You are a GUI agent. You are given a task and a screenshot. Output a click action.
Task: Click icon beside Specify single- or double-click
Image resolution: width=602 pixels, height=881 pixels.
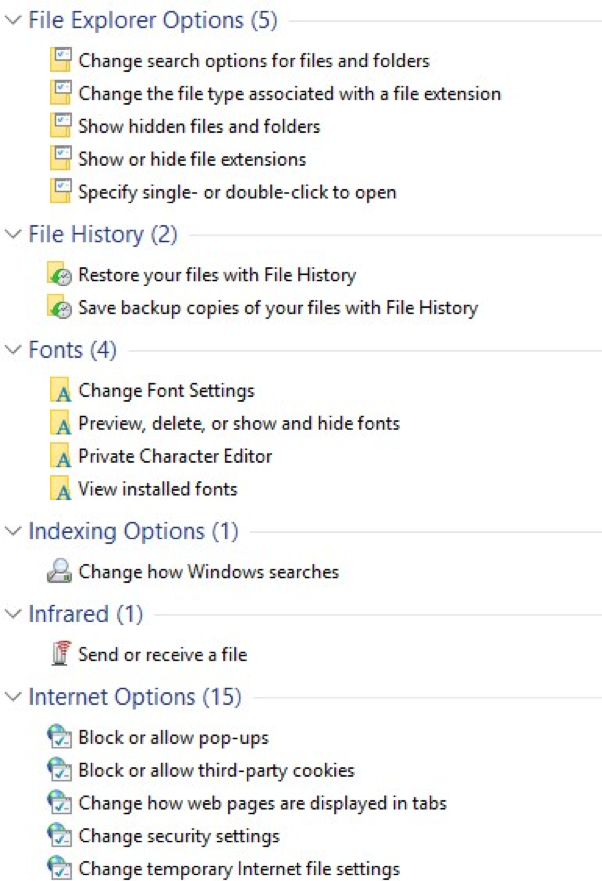[61, 192]
